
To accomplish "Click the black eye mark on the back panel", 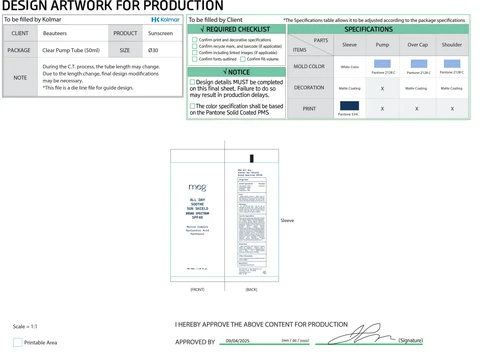I will click(252, 158).
